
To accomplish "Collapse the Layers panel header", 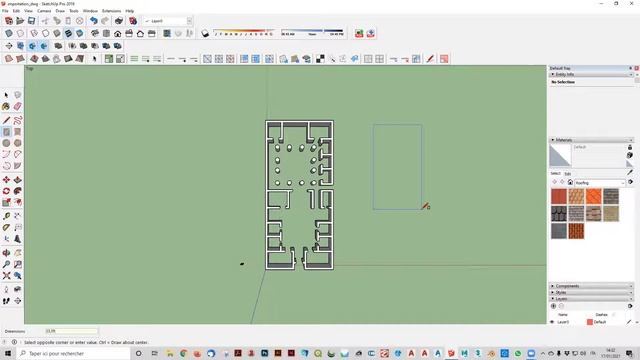I will tap(590, 299).
